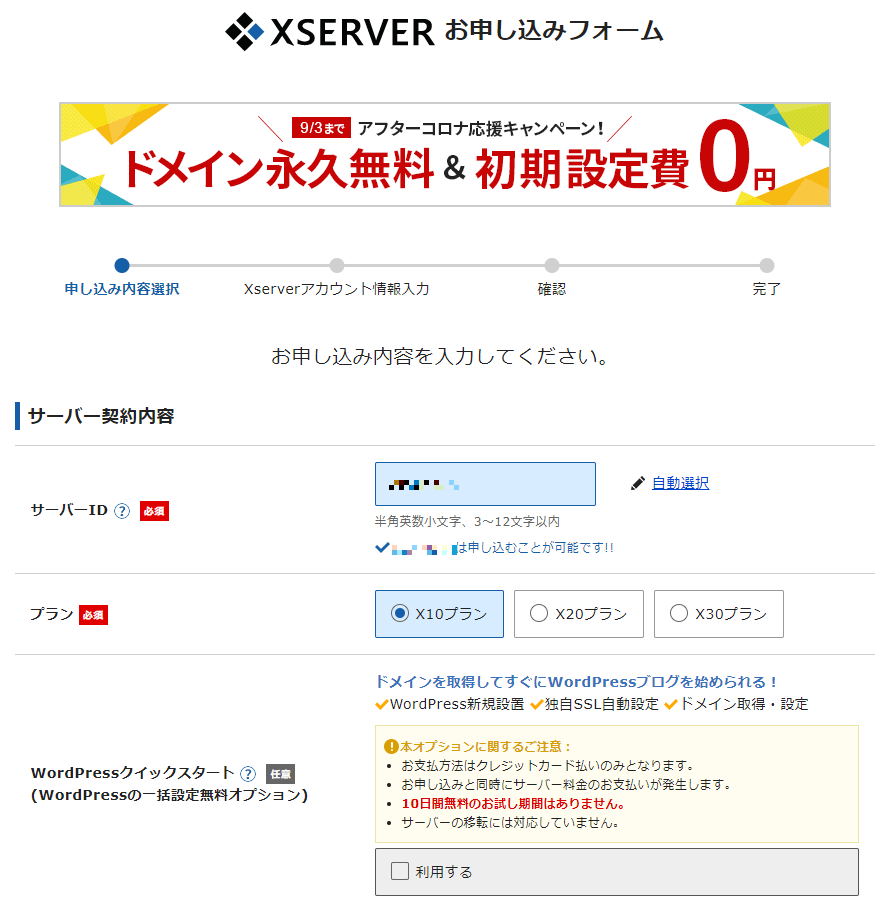Click the 10日間無料のお試し期間はありません warning text
This screenshot has height=906, width=891.
click(513, 804)
